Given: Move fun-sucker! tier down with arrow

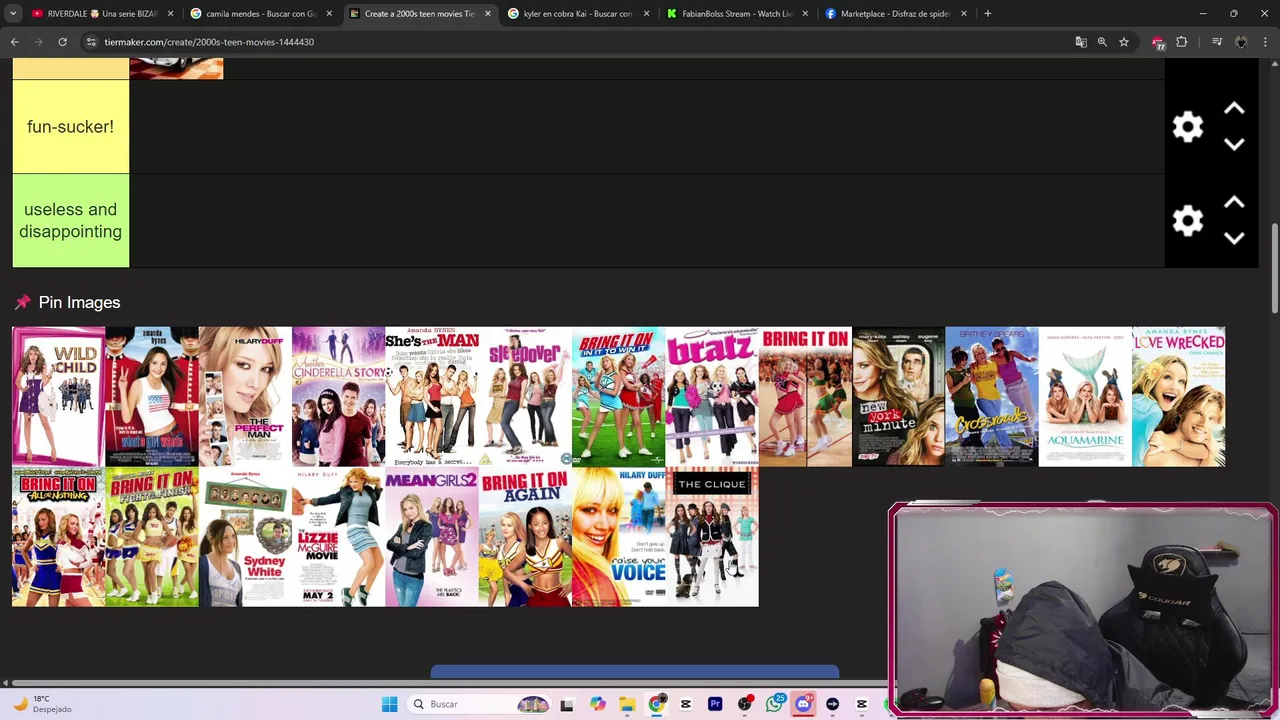Looking at the screenshot, I should click(1234, 145).
